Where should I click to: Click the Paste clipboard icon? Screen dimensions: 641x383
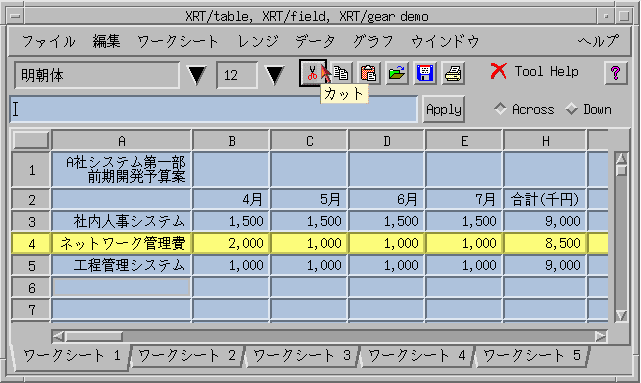[369, 74]
